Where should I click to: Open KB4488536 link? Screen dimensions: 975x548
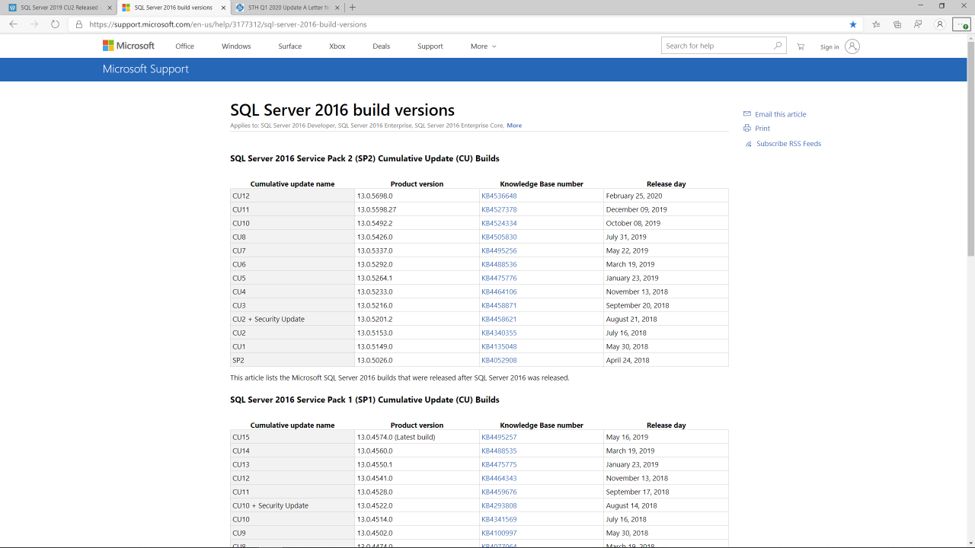coord(499,264)
